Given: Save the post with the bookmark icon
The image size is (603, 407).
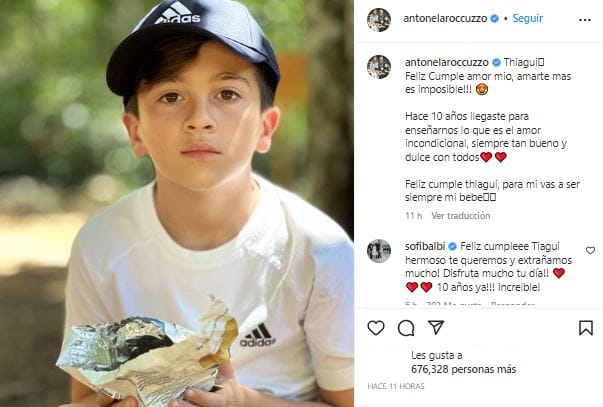Looking at the screenshot, I should click(x=586, y=328).
